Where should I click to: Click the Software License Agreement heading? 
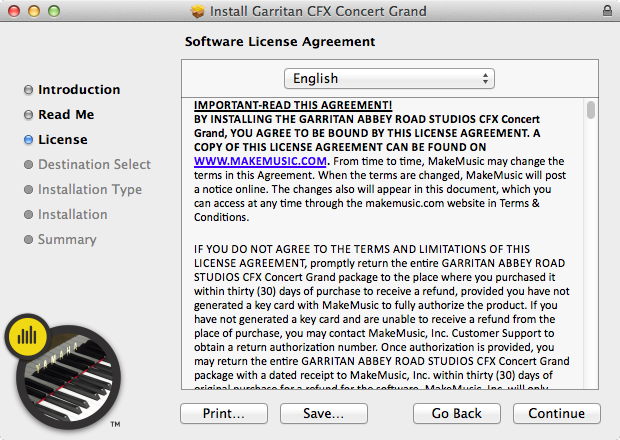(280, 42)
